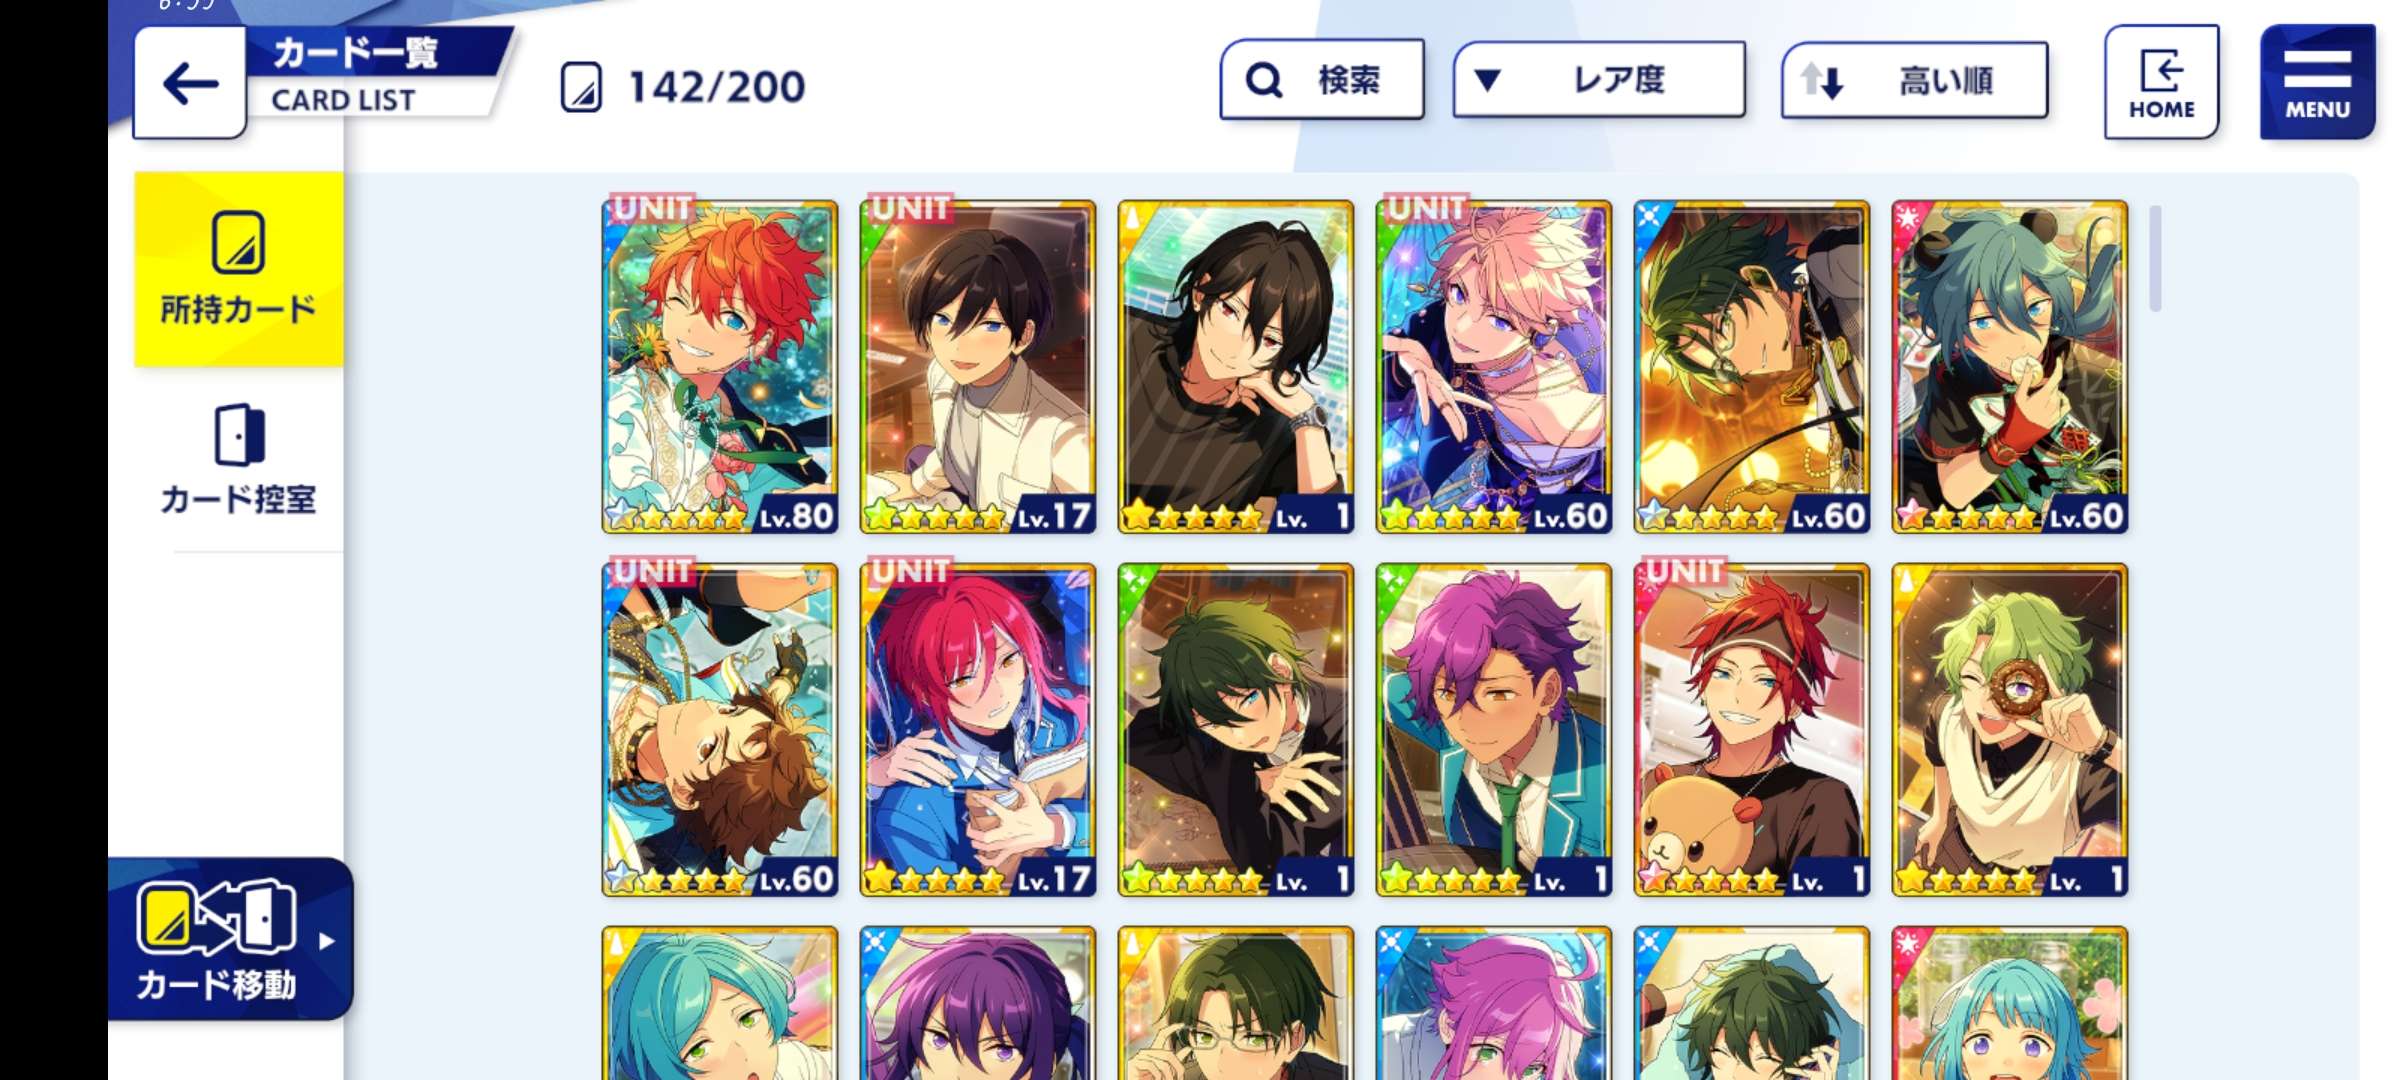Screen dimensions: 2400x1080
Task: Click the card count icon beside 142/200
Action: click(x=581, y=87)
